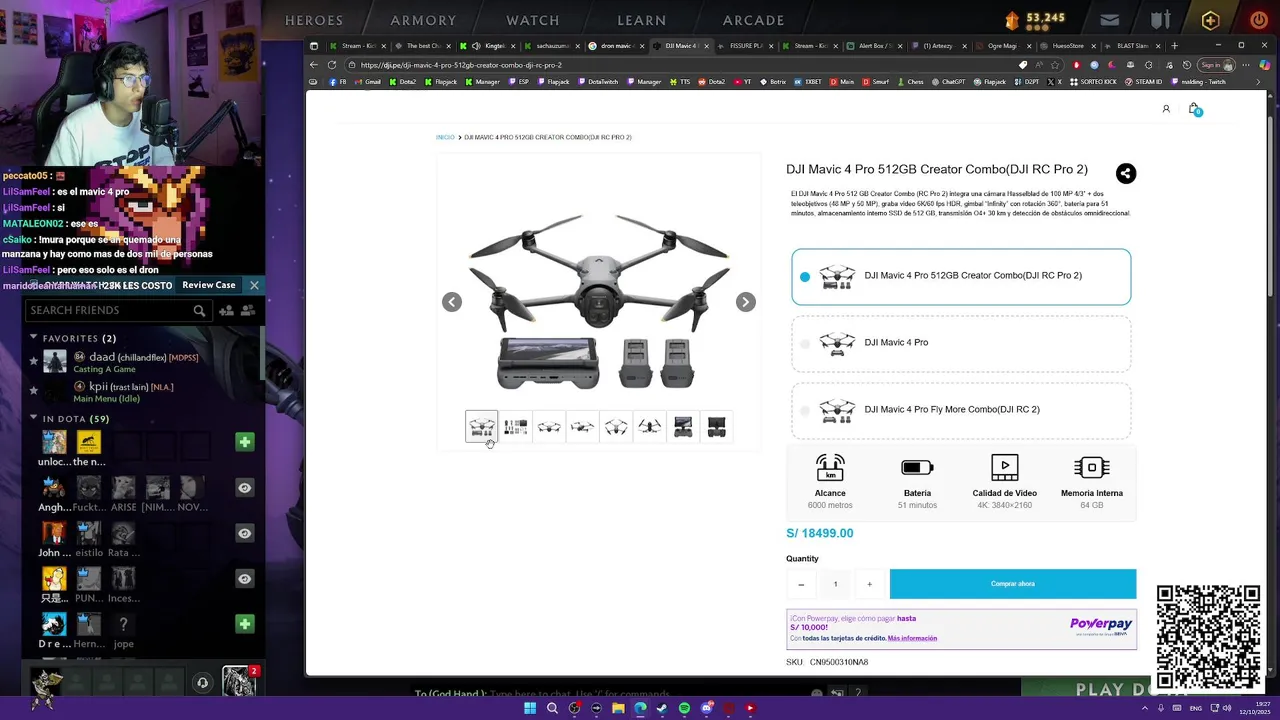
Task: Open Más información Powerpay link
Action: (x=912, y=638)
